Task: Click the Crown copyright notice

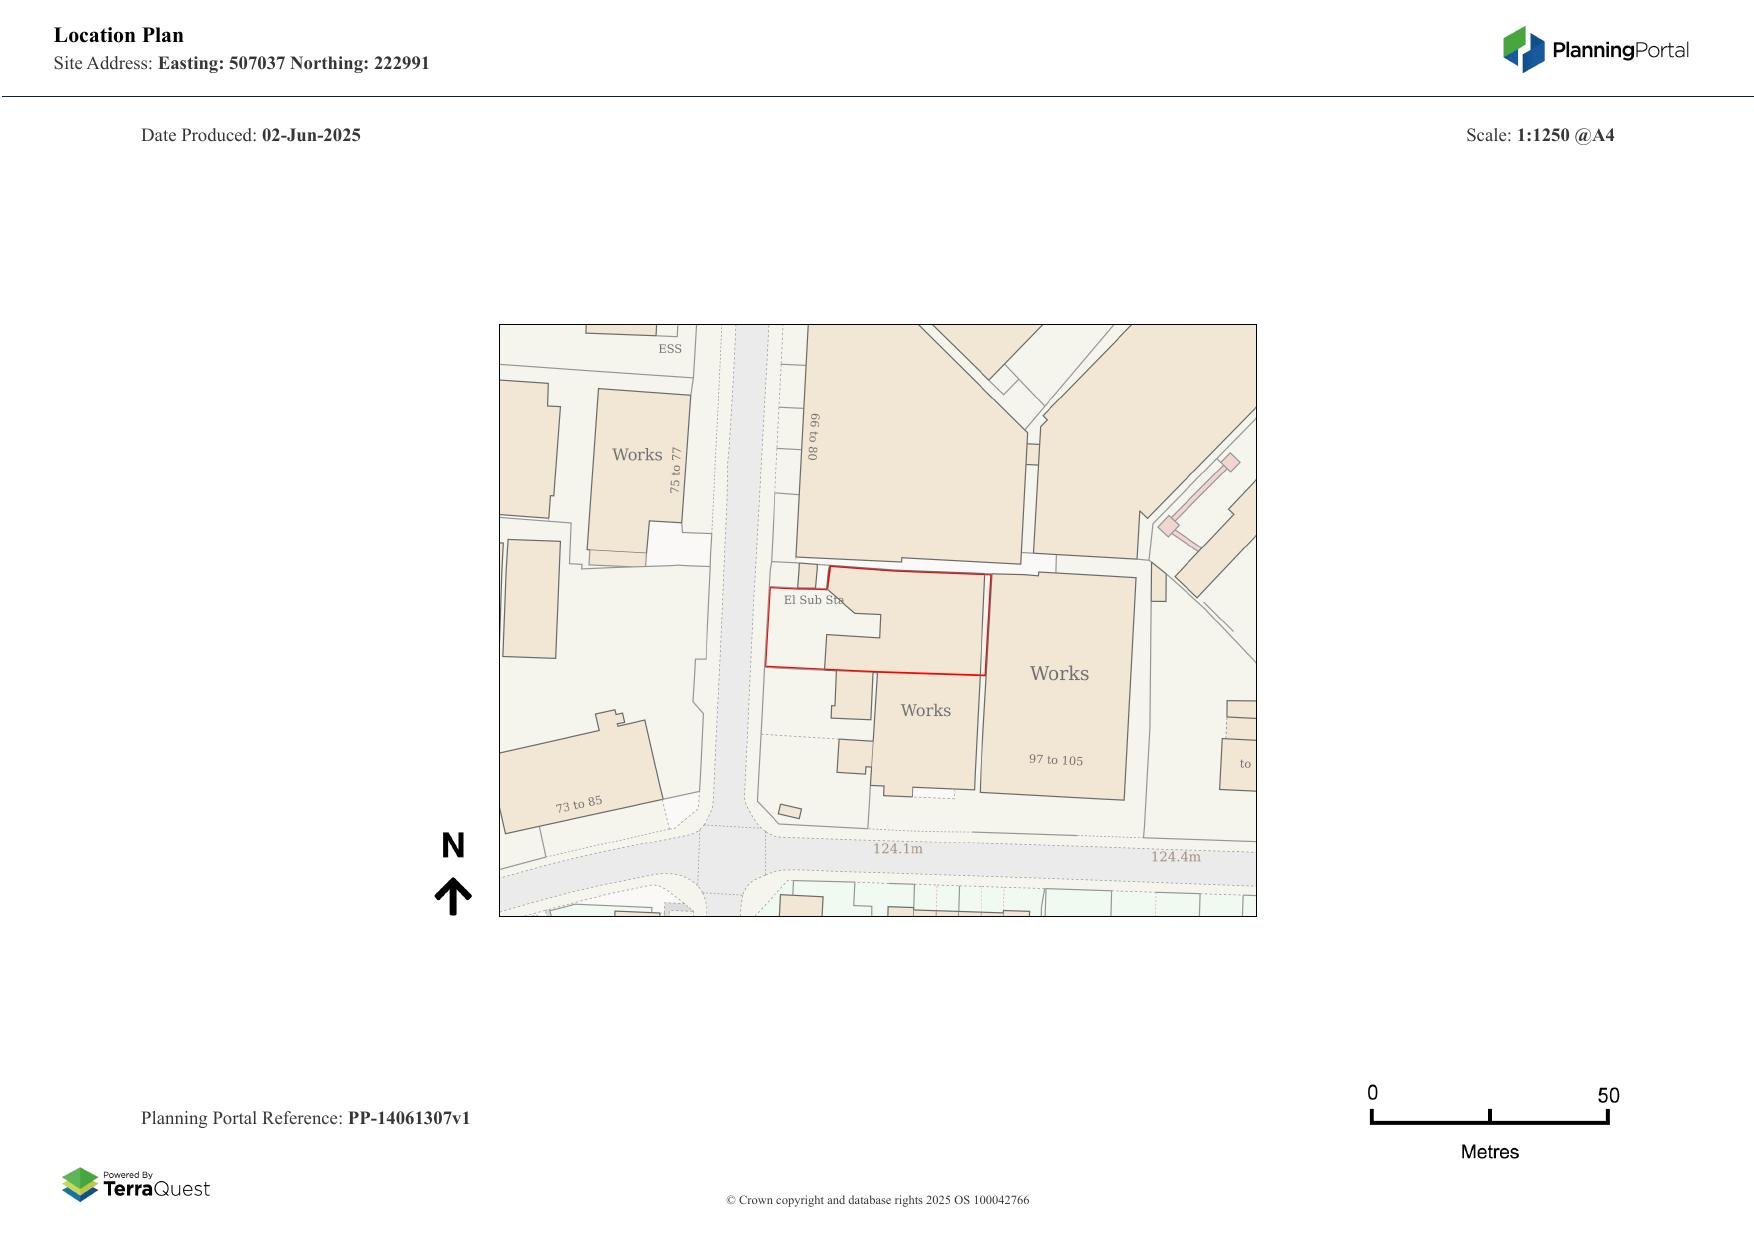Action: (x=877, y=1200)
